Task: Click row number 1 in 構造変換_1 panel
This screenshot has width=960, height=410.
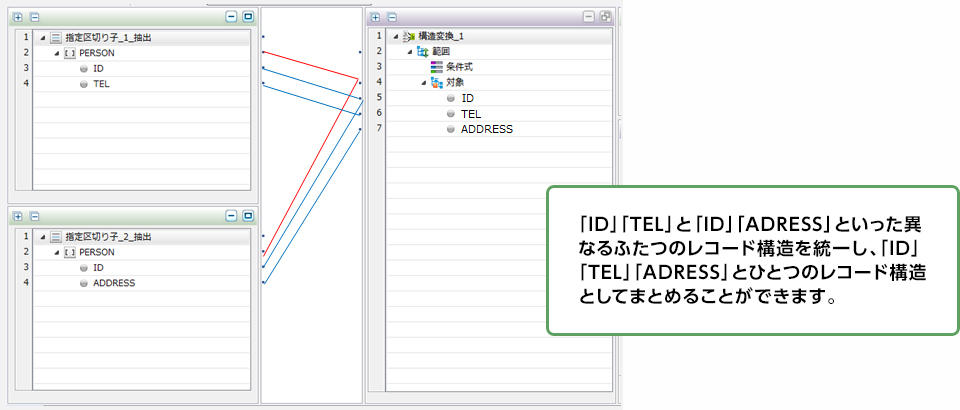Action: click(379, 36)
